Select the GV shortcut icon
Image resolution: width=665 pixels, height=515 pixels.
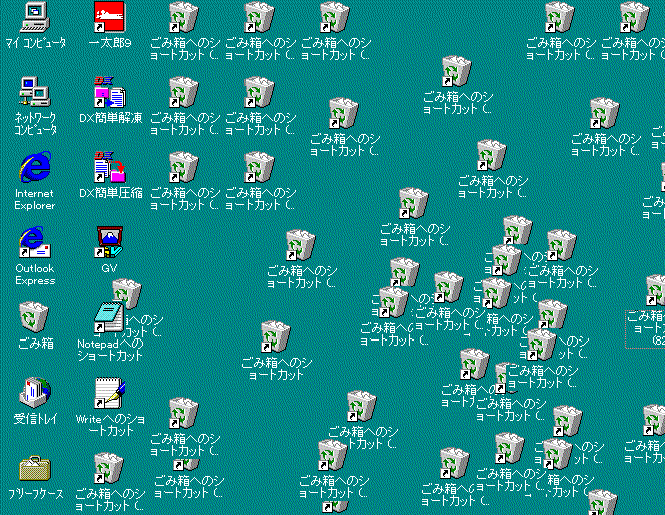click(109, 242)
